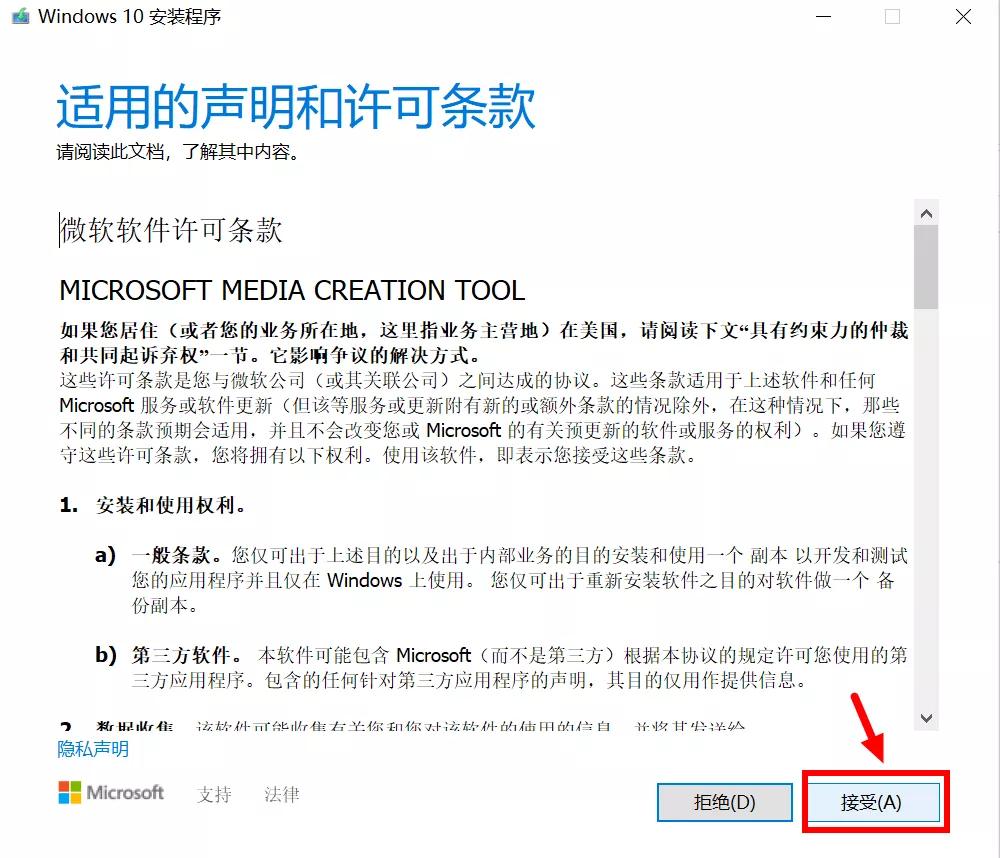
Task: Click the Accept 接受(A) button
Action: pos(873,802)
